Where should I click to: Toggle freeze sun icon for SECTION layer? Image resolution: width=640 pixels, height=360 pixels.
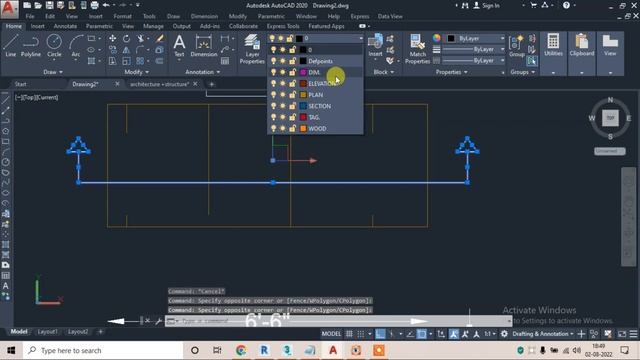282,106
